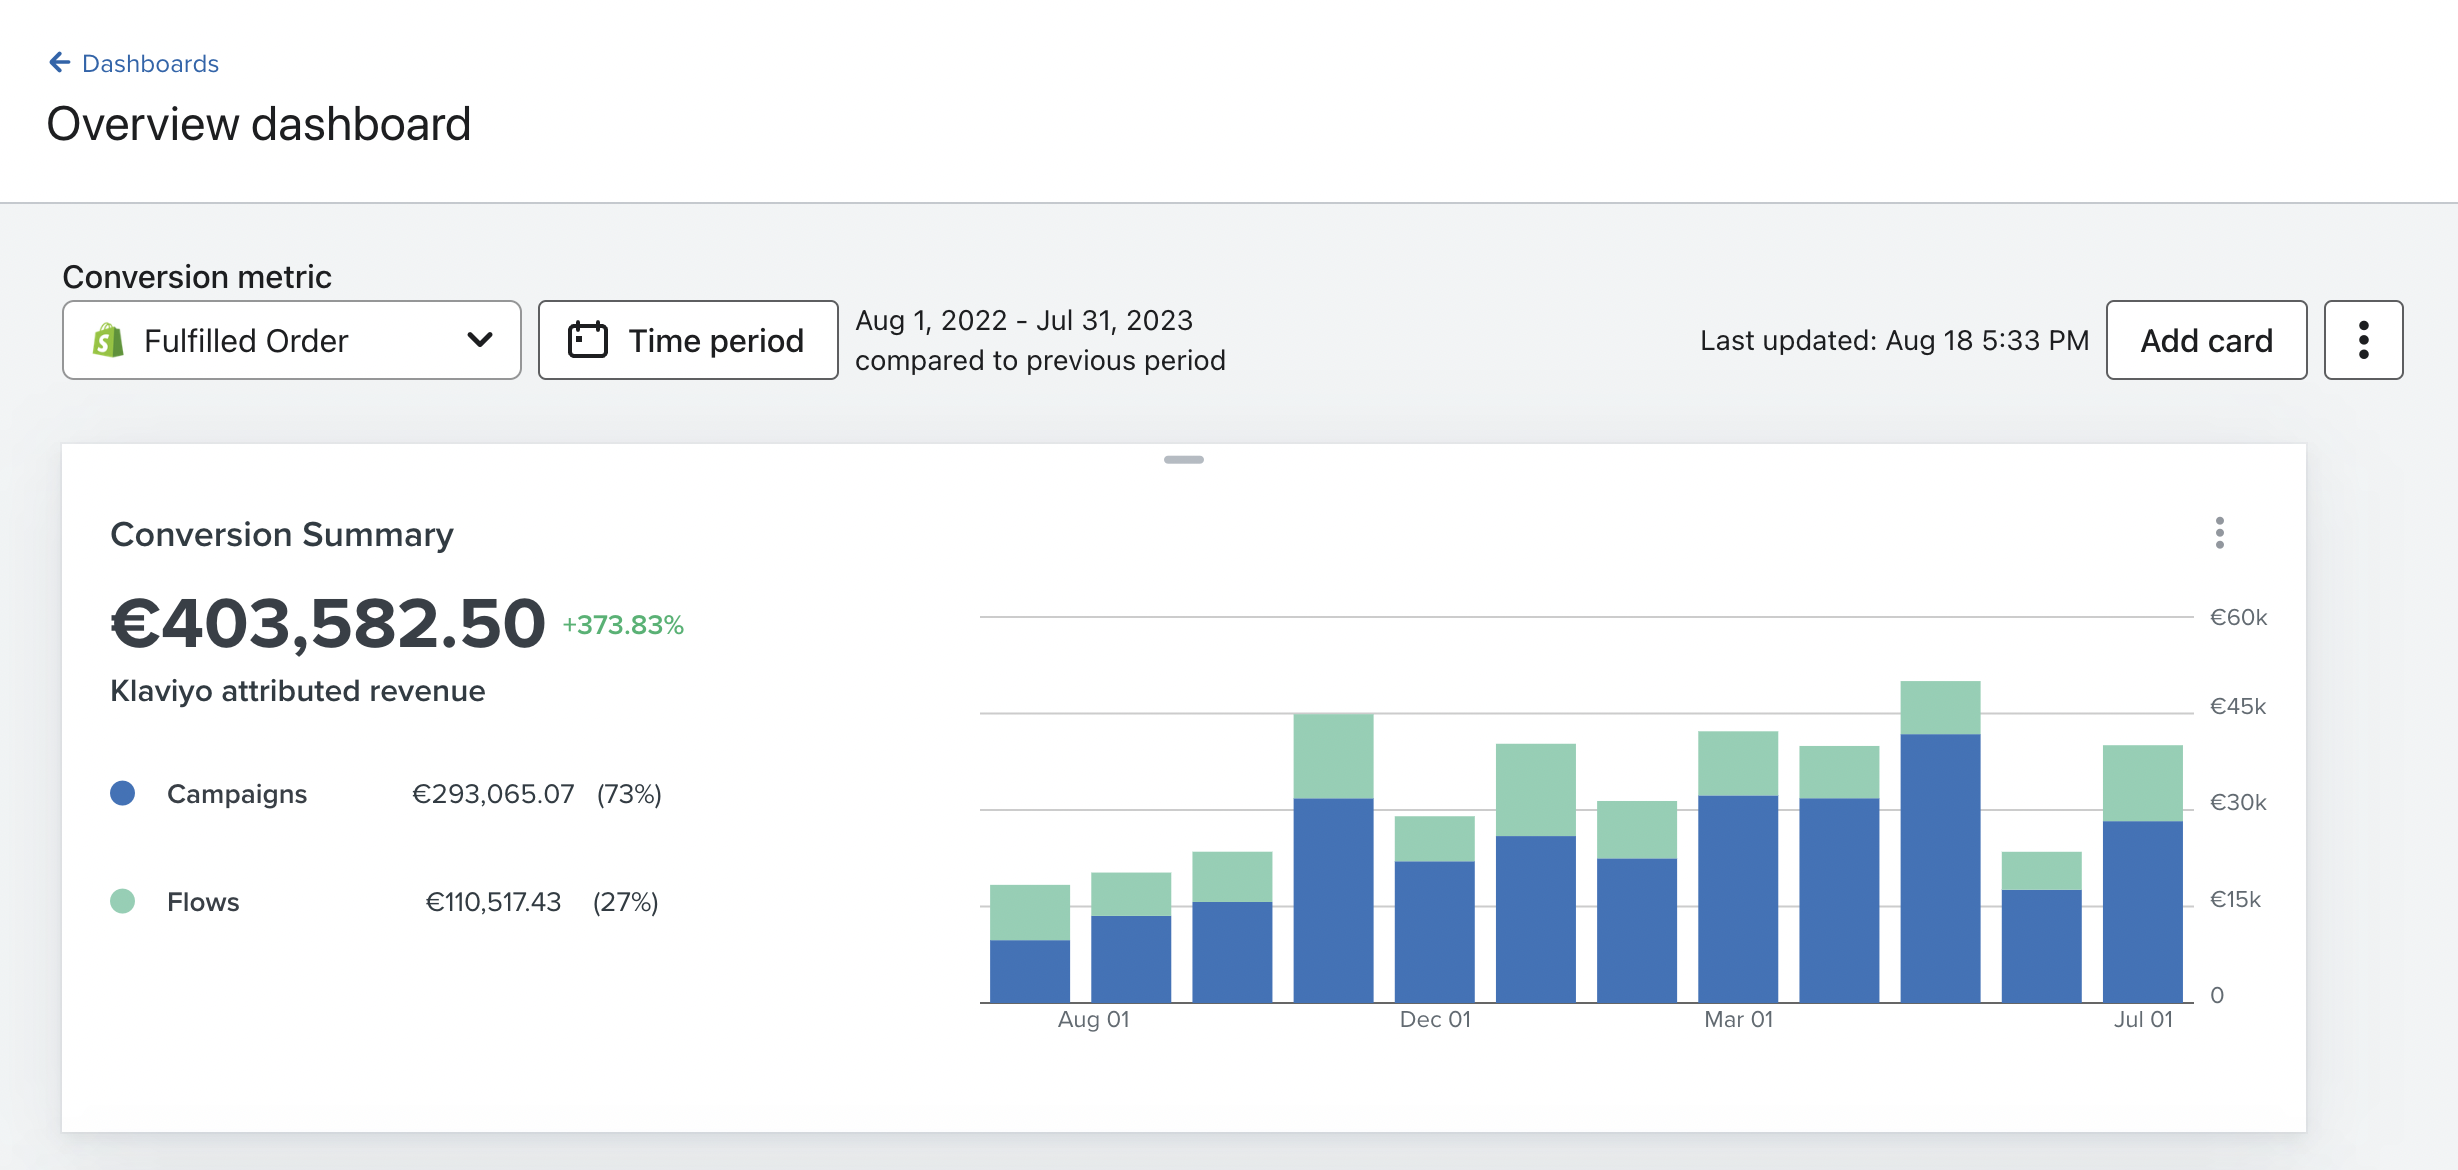Viewport: 2458px width, 1170px height.
Task: Open the Dashboards breadcrumb link
Action: tap(150, 64)
